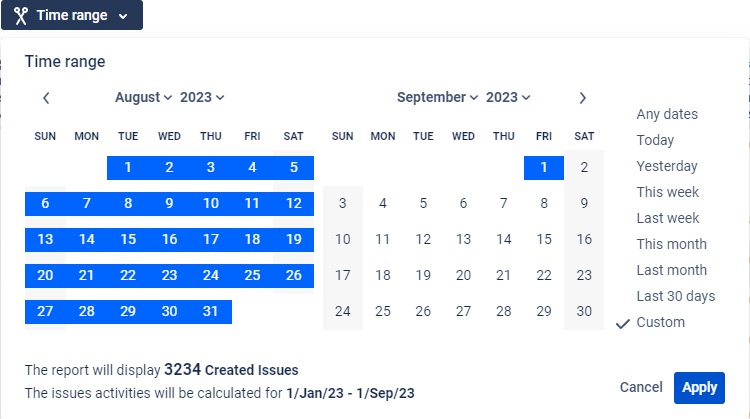This screenshot has height=419, width=750.
Task: Open the September month dropdown
Action: [437, 98]
